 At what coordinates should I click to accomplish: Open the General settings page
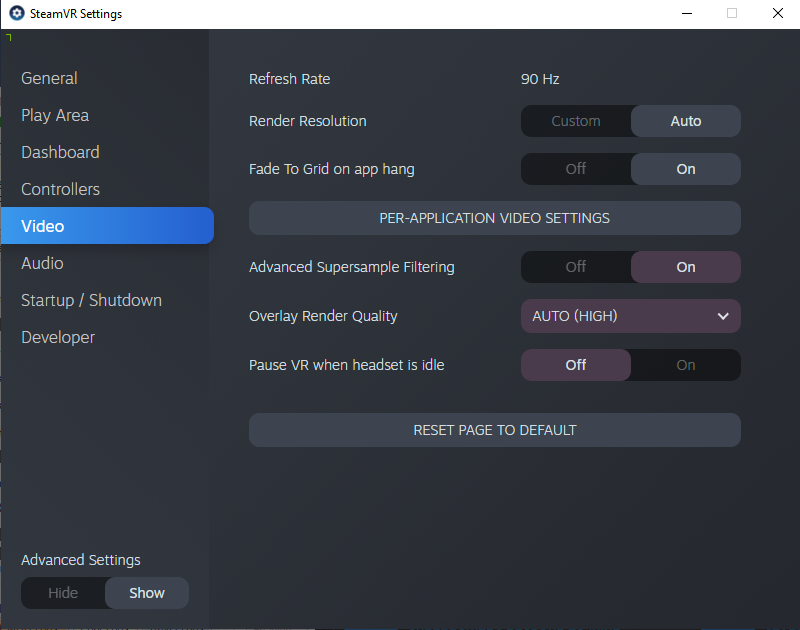(x=49, y=78)
